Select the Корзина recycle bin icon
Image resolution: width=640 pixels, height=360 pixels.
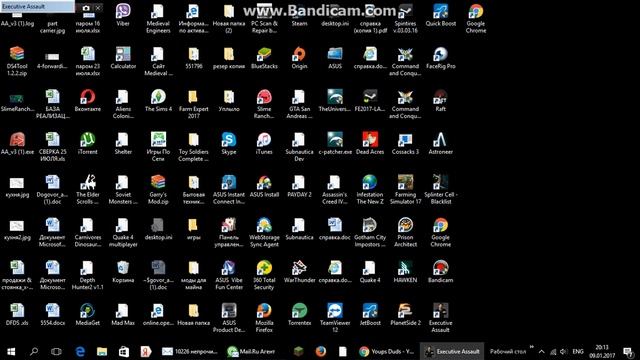123,272
